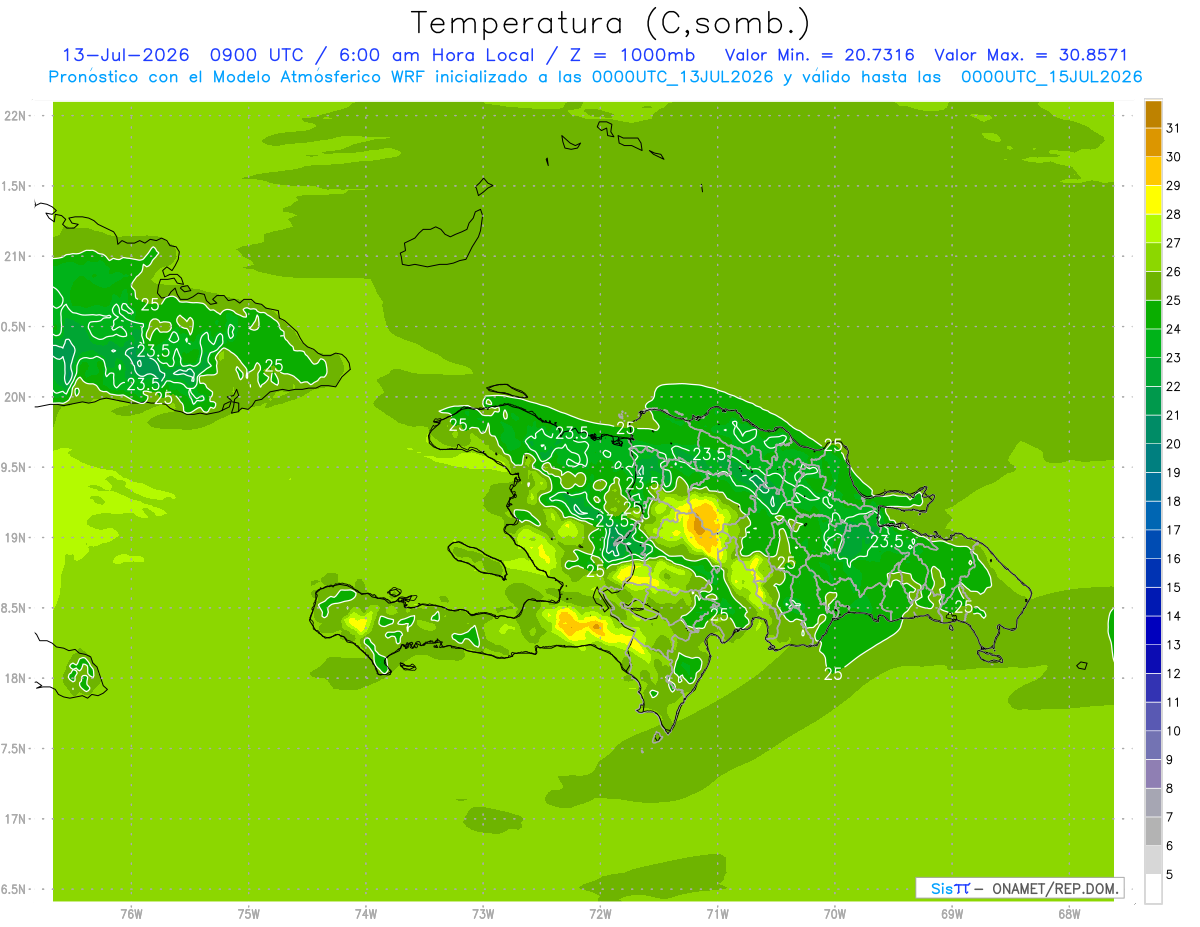1200x927 pixels.
Task: Select the legend swatch between 30 and 31
Action: tap(1153, 142)
